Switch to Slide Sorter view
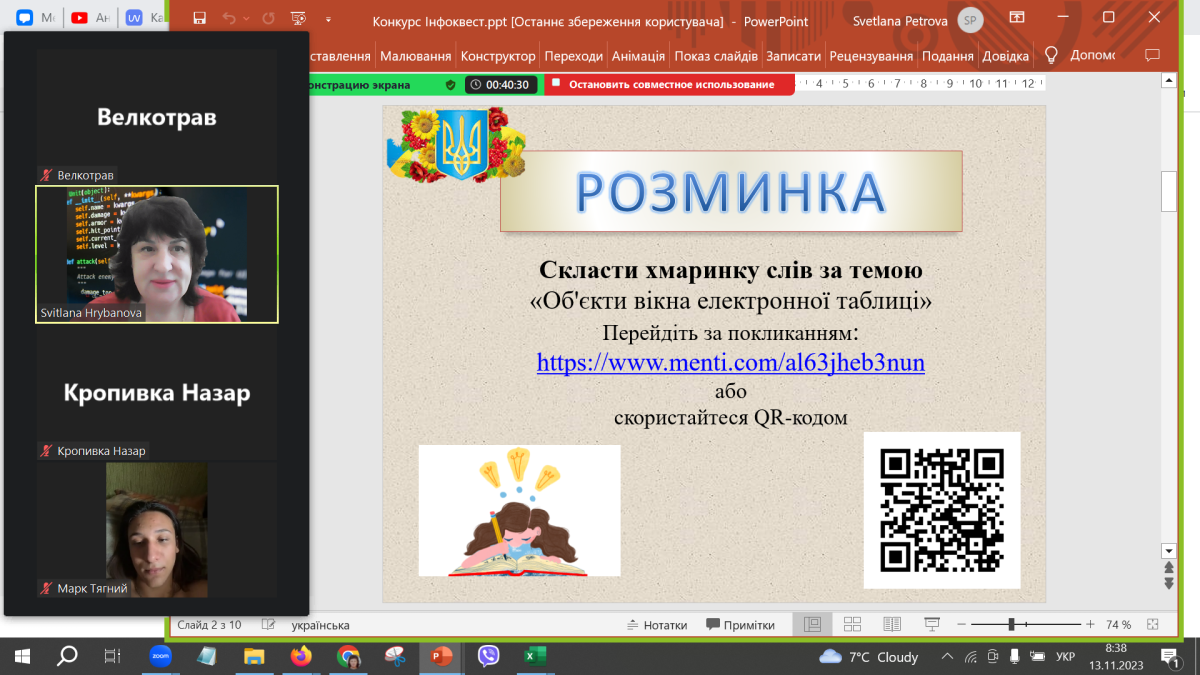Viewport: 1200px width, 675px height. point(852,625)
